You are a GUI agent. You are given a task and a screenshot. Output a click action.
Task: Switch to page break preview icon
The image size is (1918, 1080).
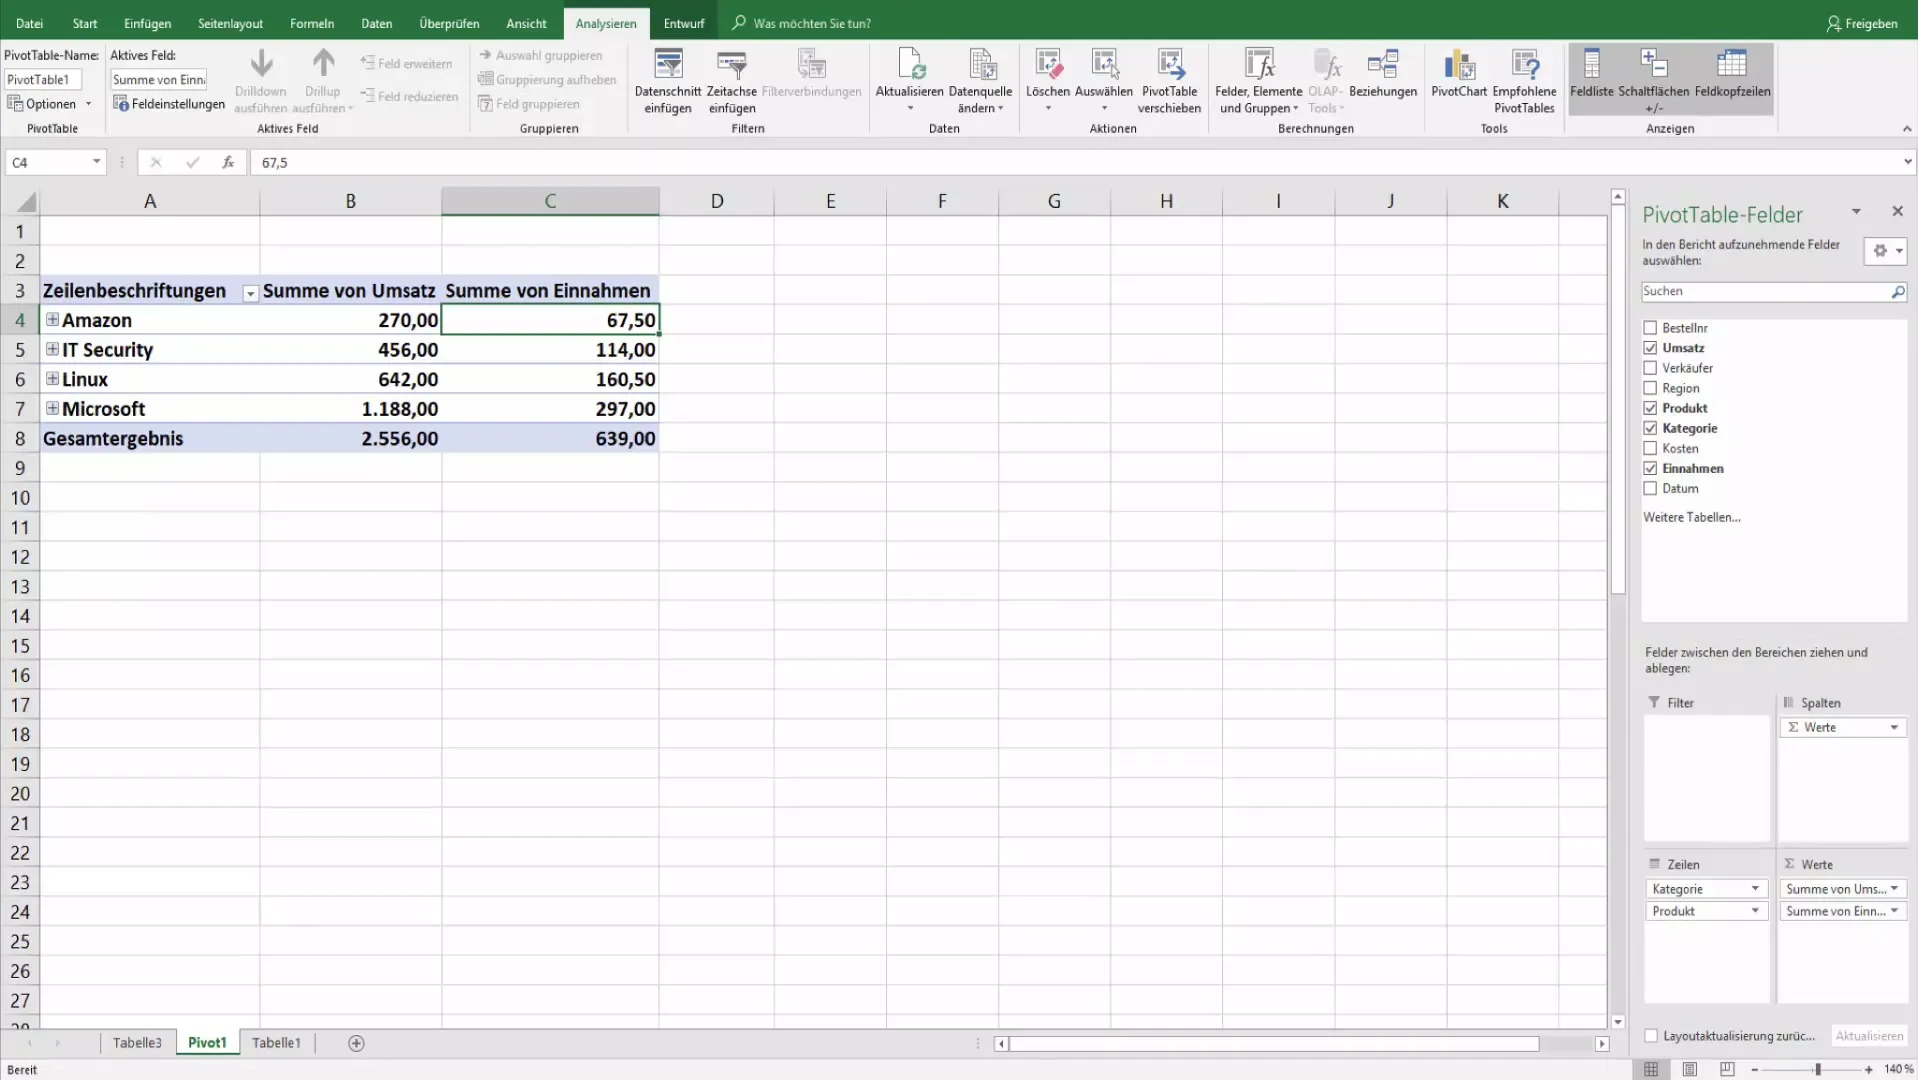1727,1069
